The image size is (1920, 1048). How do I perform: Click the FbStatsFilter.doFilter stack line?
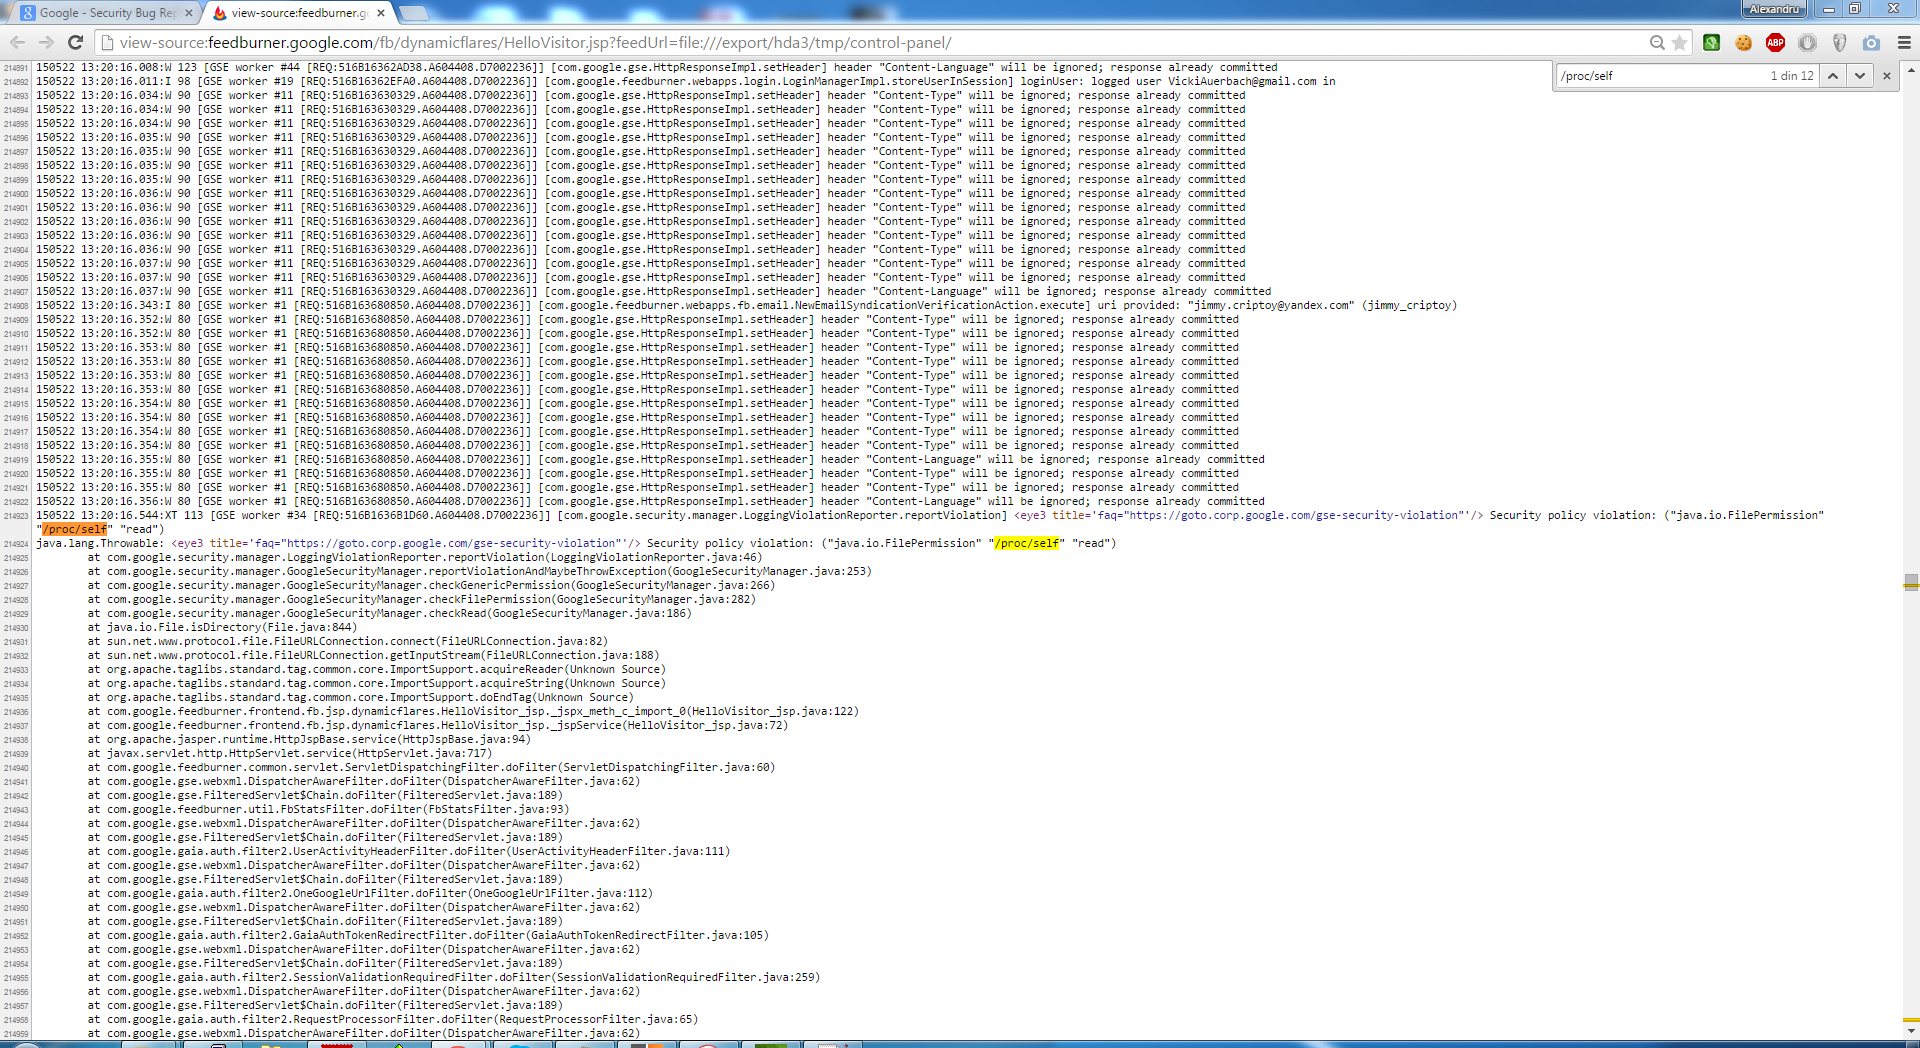point(328,809)
